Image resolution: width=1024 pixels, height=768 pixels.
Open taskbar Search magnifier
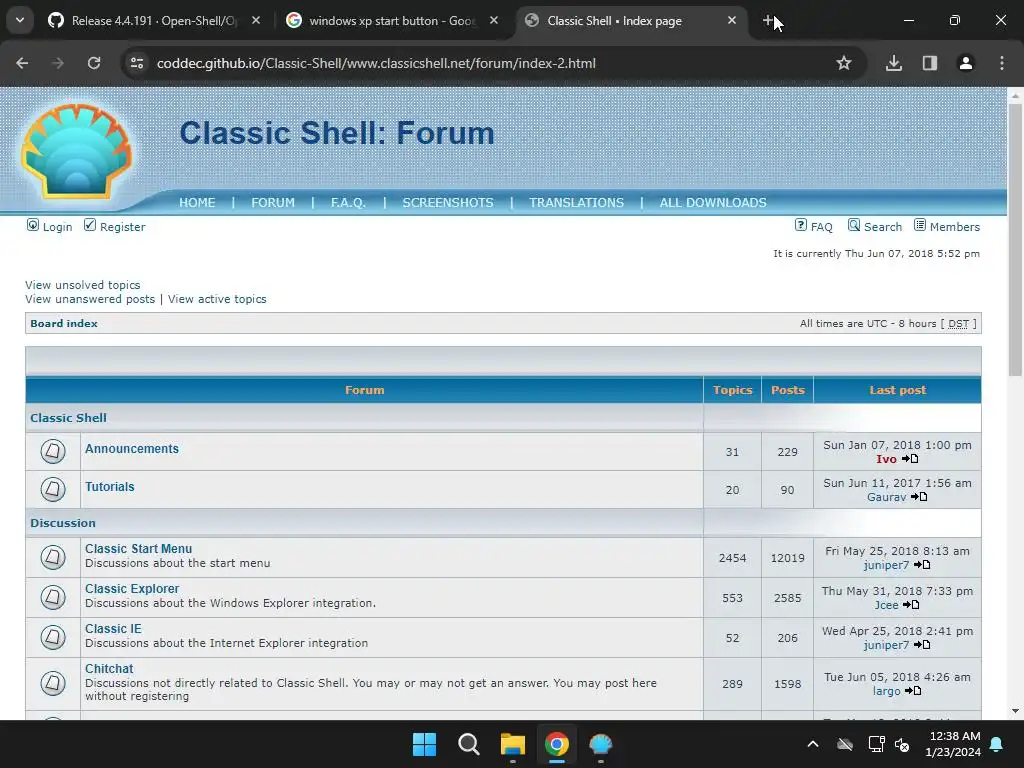click(469, 744)
